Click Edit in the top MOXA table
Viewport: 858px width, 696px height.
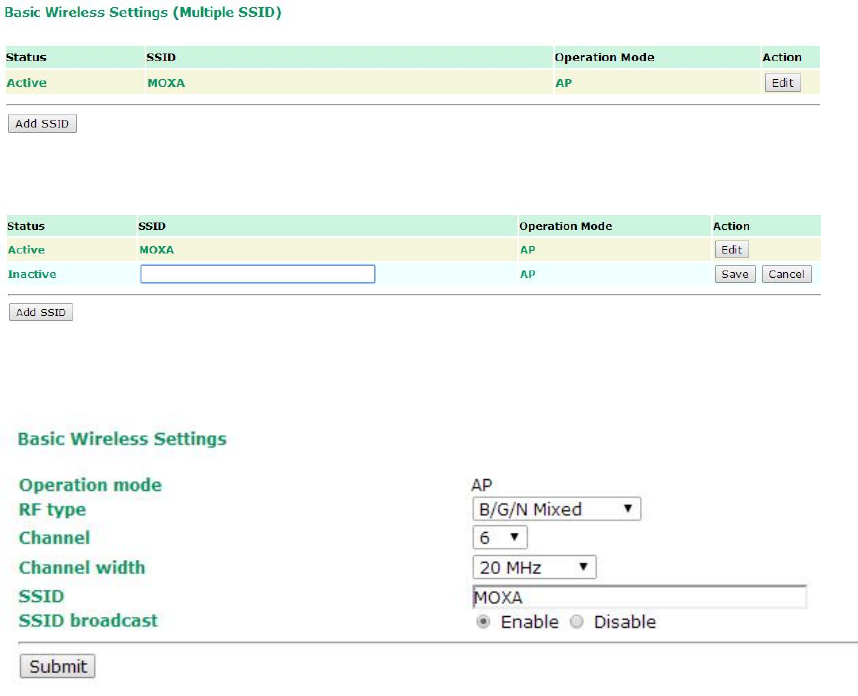tap(782, 83)
